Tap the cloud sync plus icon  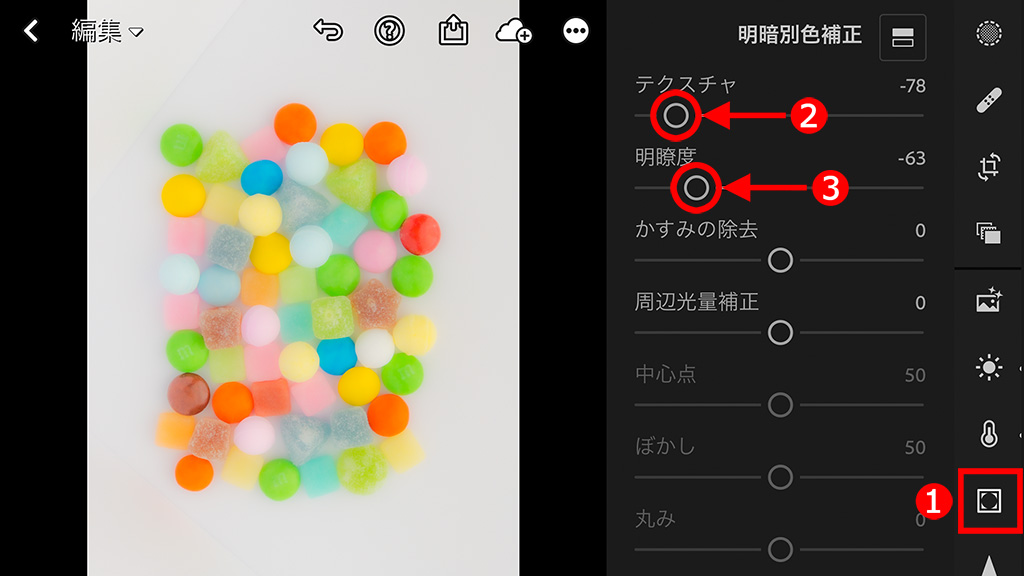tap(513, 31)
